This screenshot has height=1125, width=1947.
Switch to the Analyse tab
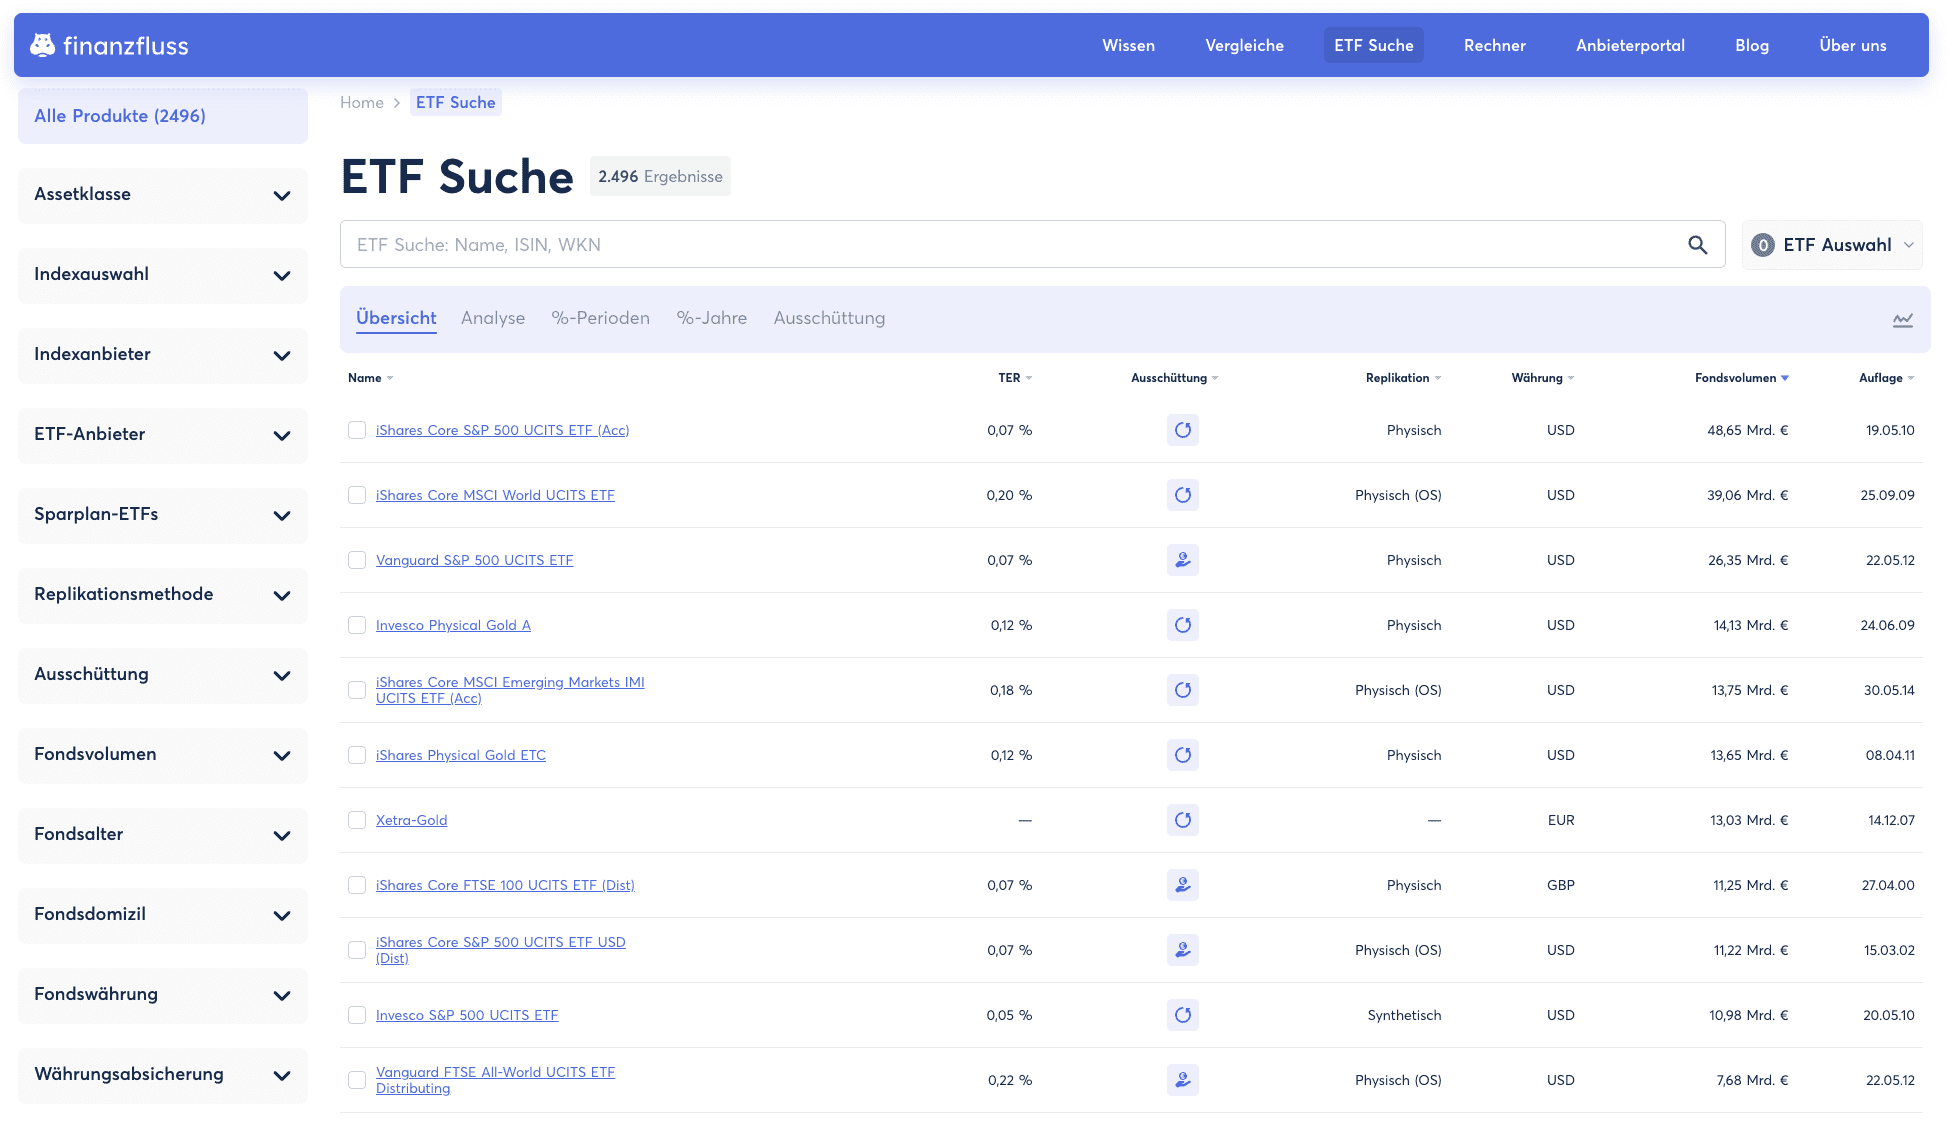(493, 318)
